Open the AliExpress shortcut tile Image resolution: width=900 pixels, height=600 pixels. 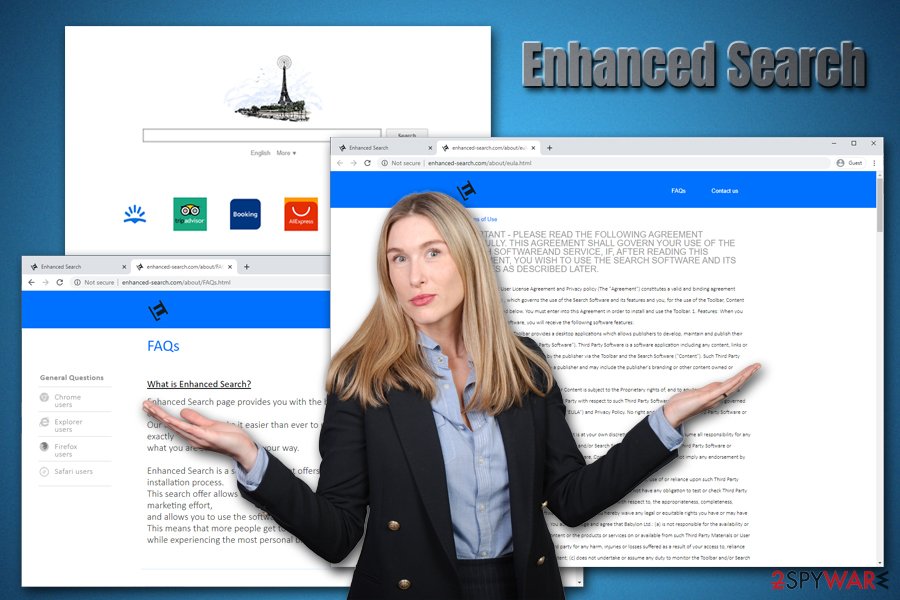click(x=301, y=214)
